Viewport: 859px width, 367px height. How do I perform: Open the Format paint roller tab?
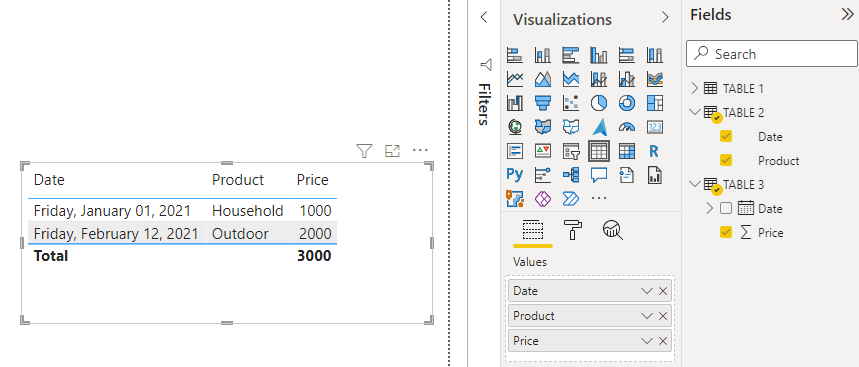click(x=573, y=231)
